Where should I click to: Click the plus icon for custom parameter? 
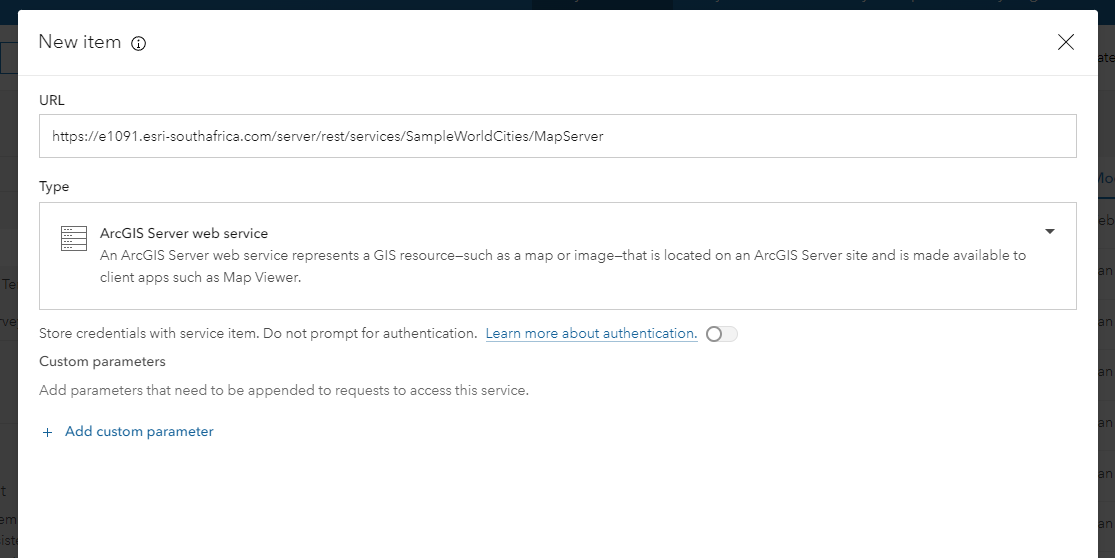point(47,432)
